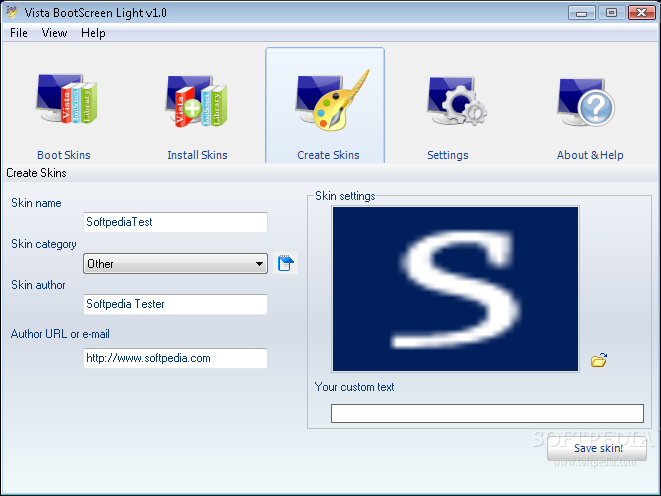661x496 pixels.
Task: Open the Help menu
Action: pos(93,33)
